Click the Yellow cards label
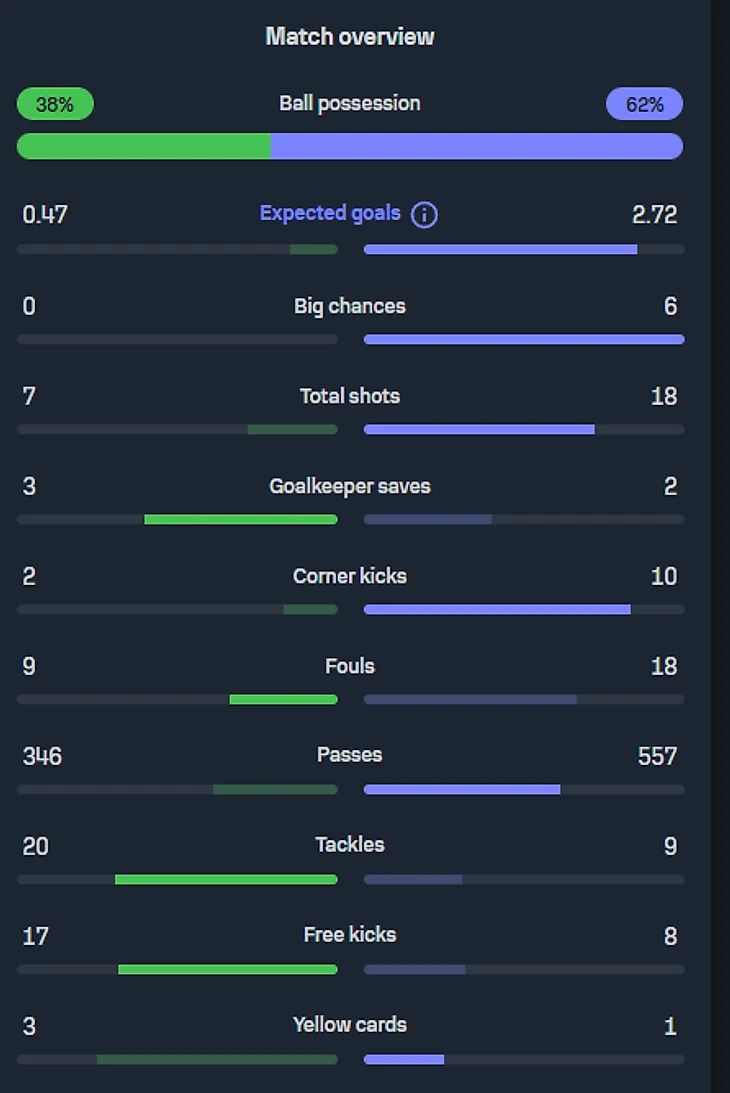730x1093 pixels. pos(350,1024)
